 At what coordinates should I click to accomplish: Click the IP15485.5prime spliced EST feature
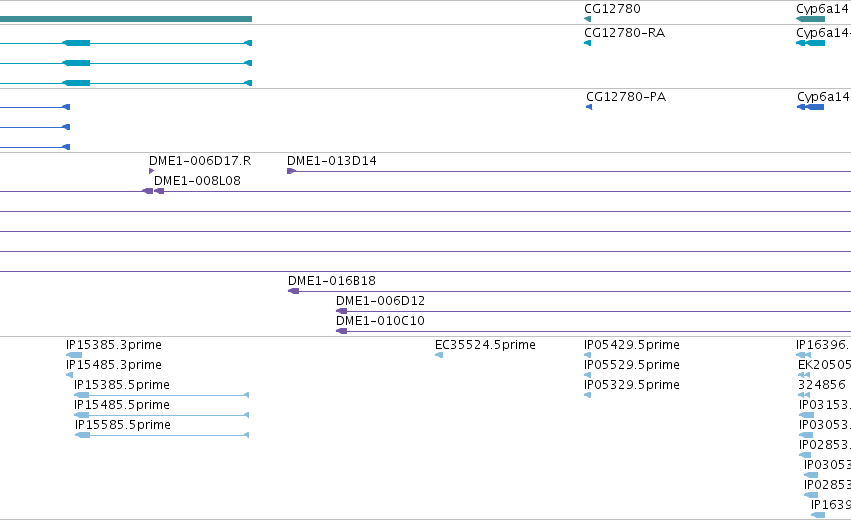click(161, 415)
